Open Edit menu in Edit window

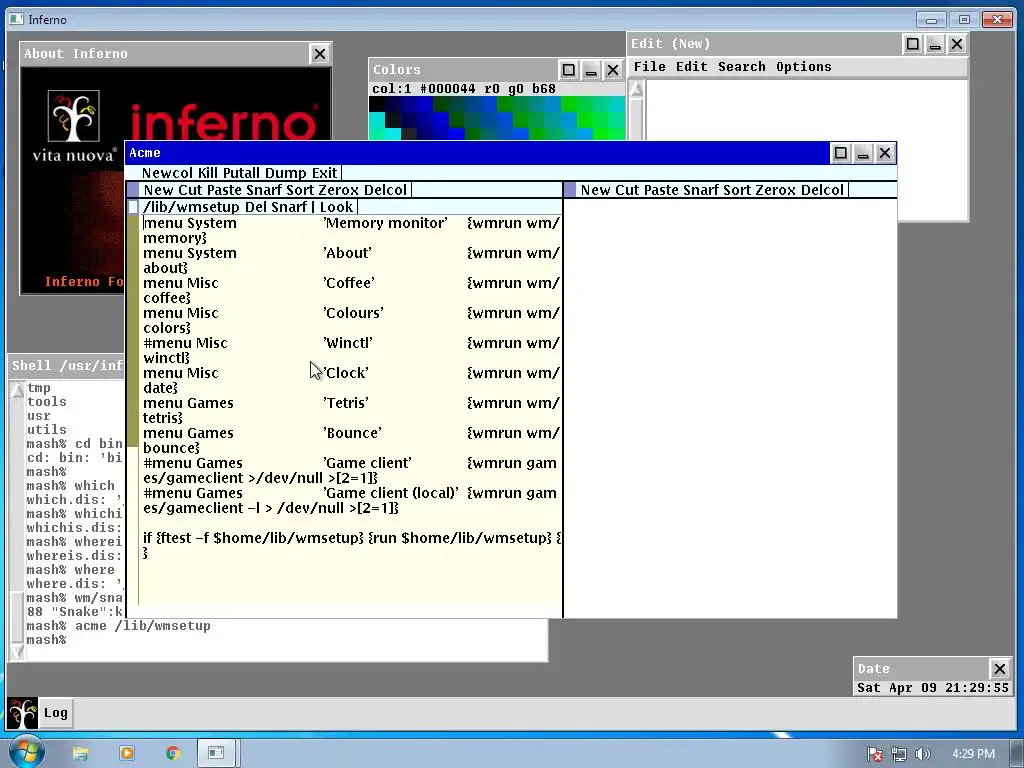click(692, 67)
